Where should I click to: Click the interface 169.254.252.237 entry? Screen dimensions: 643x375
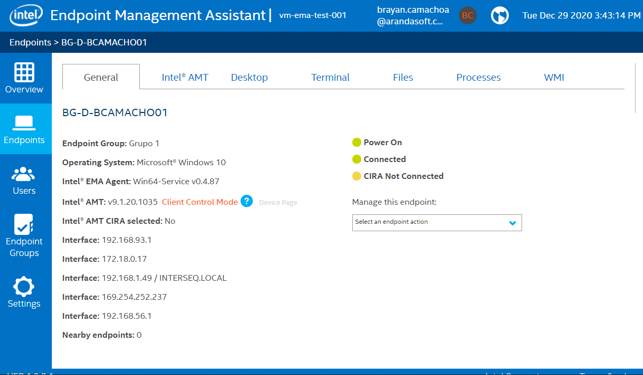click(x=114, y=297)
